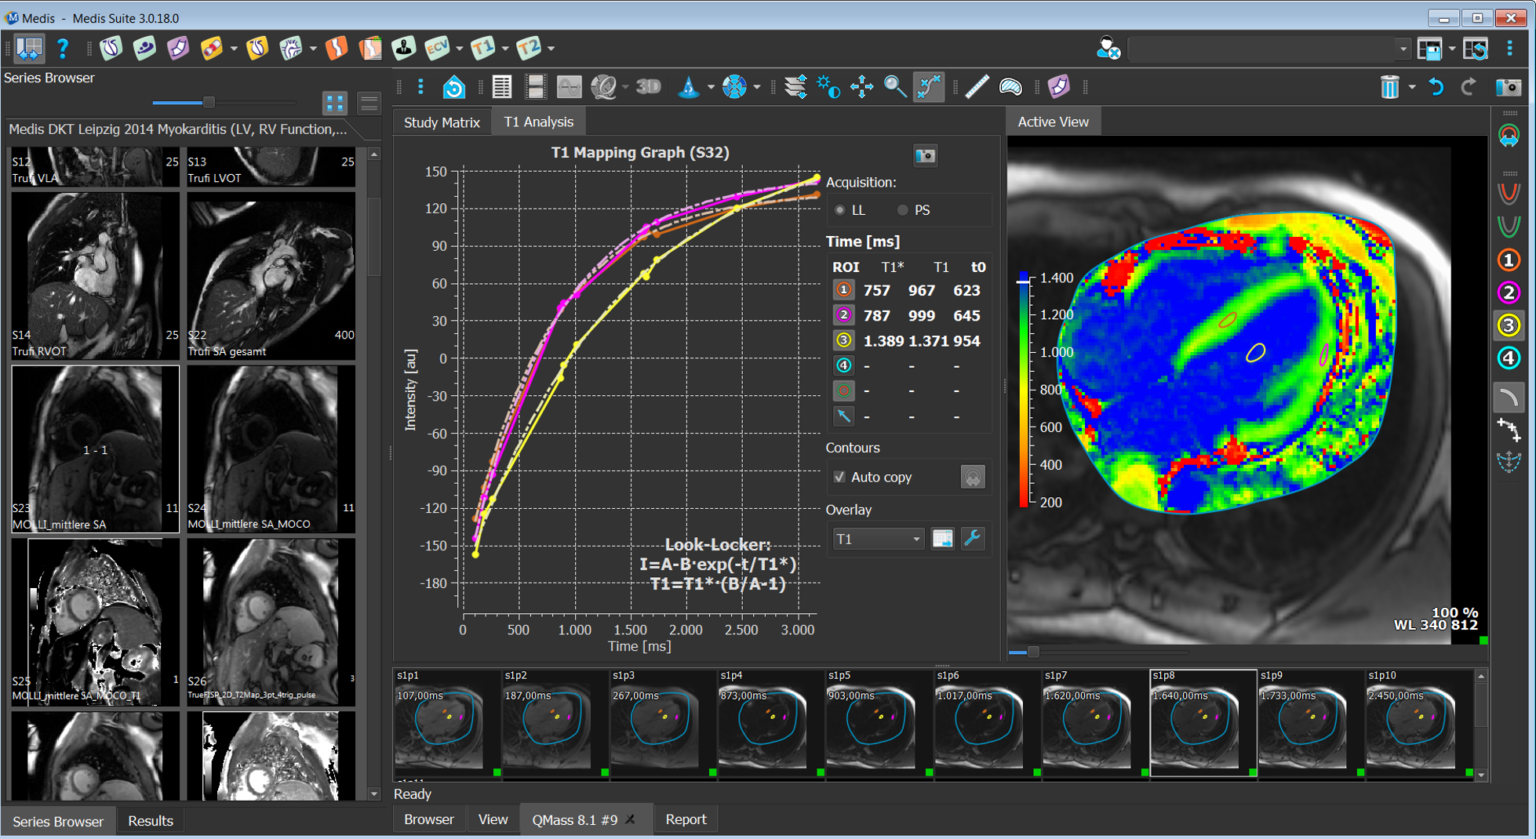Select the pan arrows tool

[x=863, y=86]
